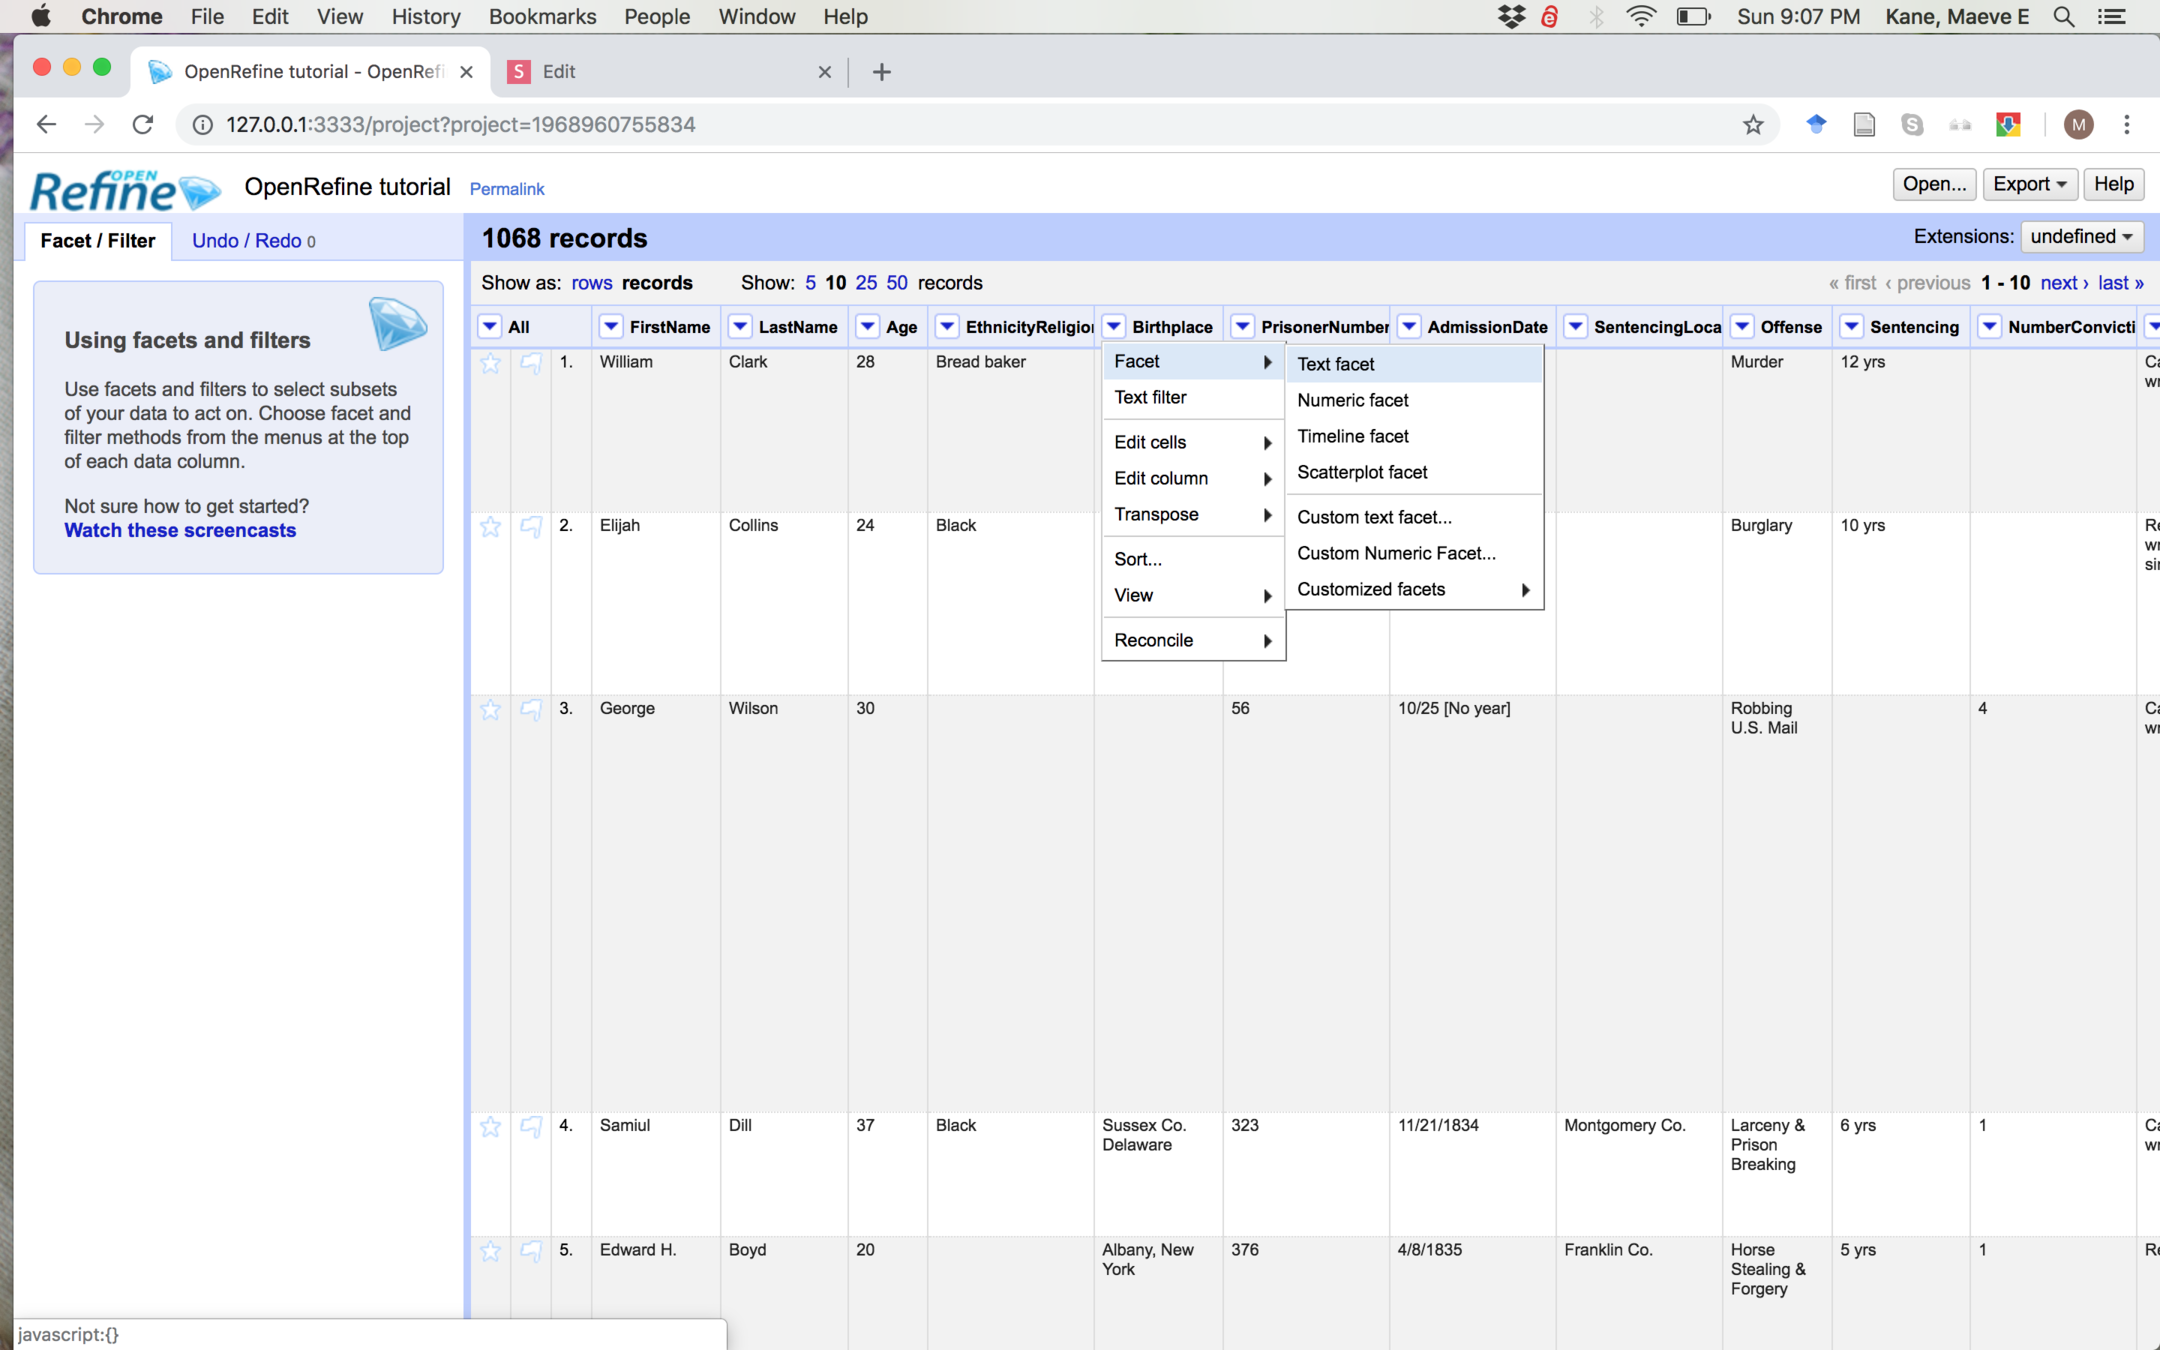Flag the Elijah Collins row
This screenshot has height=1350, width=2160.
pyautogui.click(x=531, y=526)
